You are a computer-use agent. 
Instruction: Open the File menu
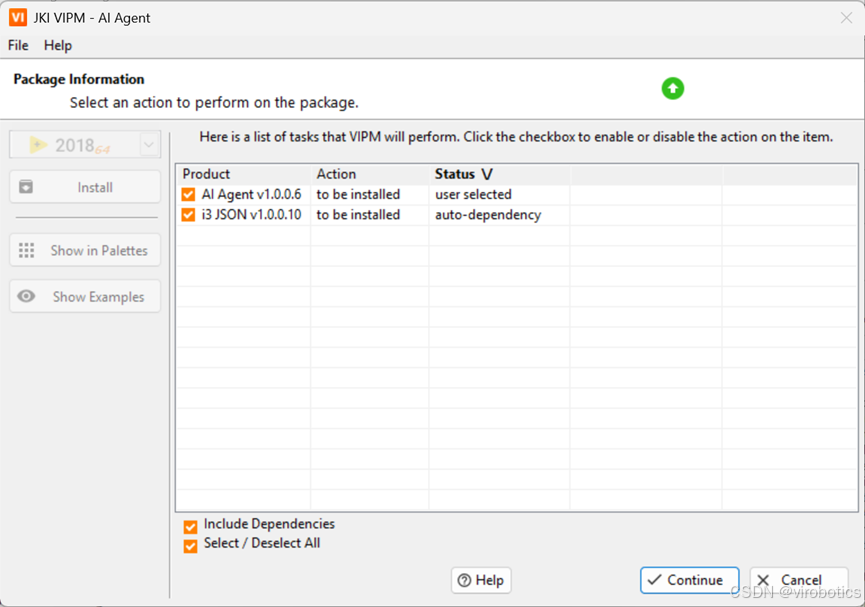(18, 45)
